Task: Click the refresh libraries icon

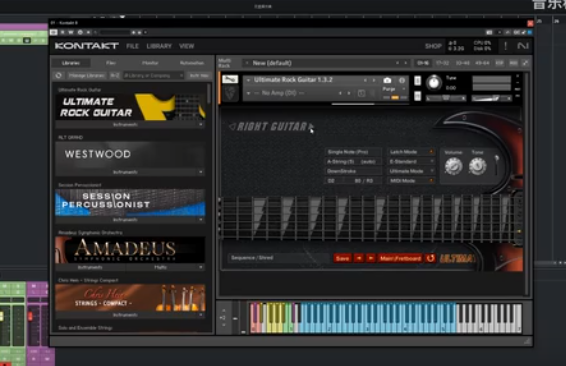Action: 58,75
